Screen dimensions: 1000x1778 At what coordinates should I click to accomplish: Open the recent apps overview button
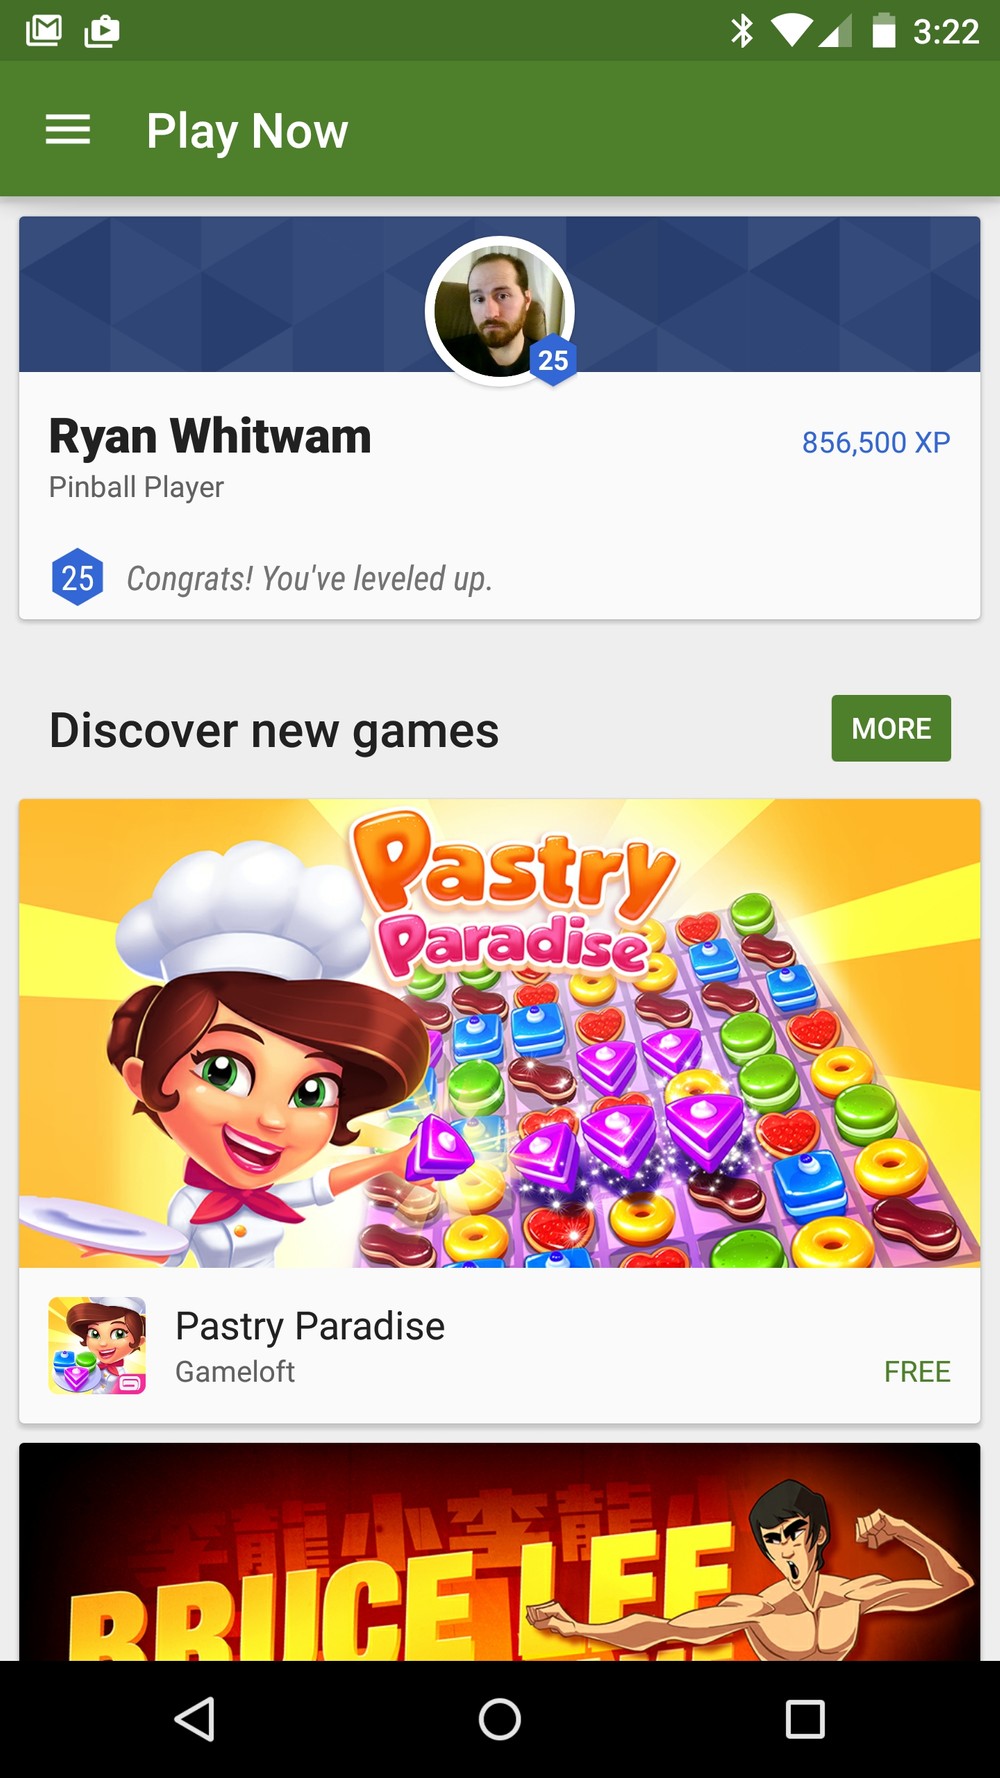tap(805, 1719)
